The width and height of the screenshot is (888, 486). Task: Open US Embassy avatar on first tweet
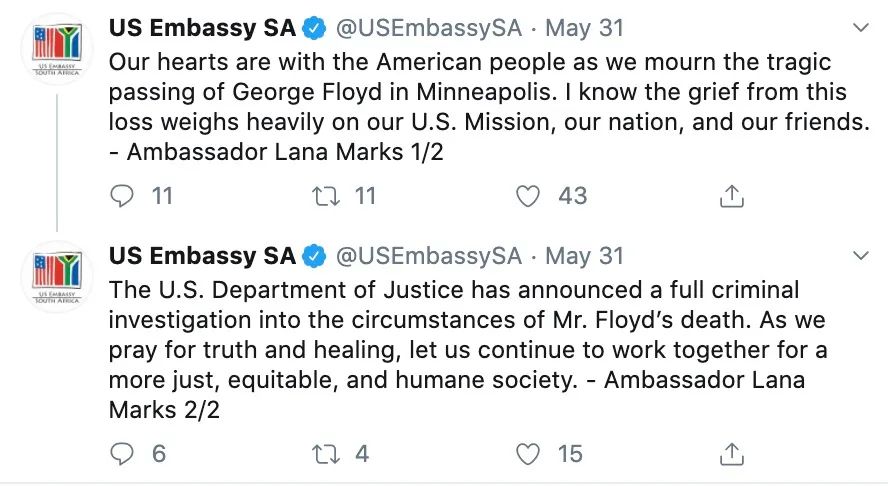(56, 49)
